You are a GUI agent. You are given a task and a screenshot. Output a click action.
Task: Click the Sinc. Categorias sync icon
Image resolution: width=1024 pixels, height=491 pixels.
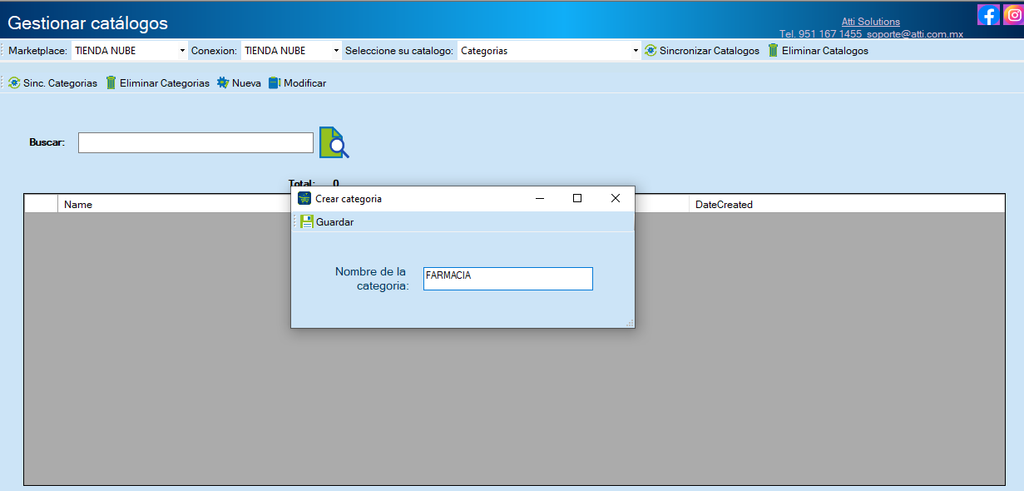coord(14,83)
